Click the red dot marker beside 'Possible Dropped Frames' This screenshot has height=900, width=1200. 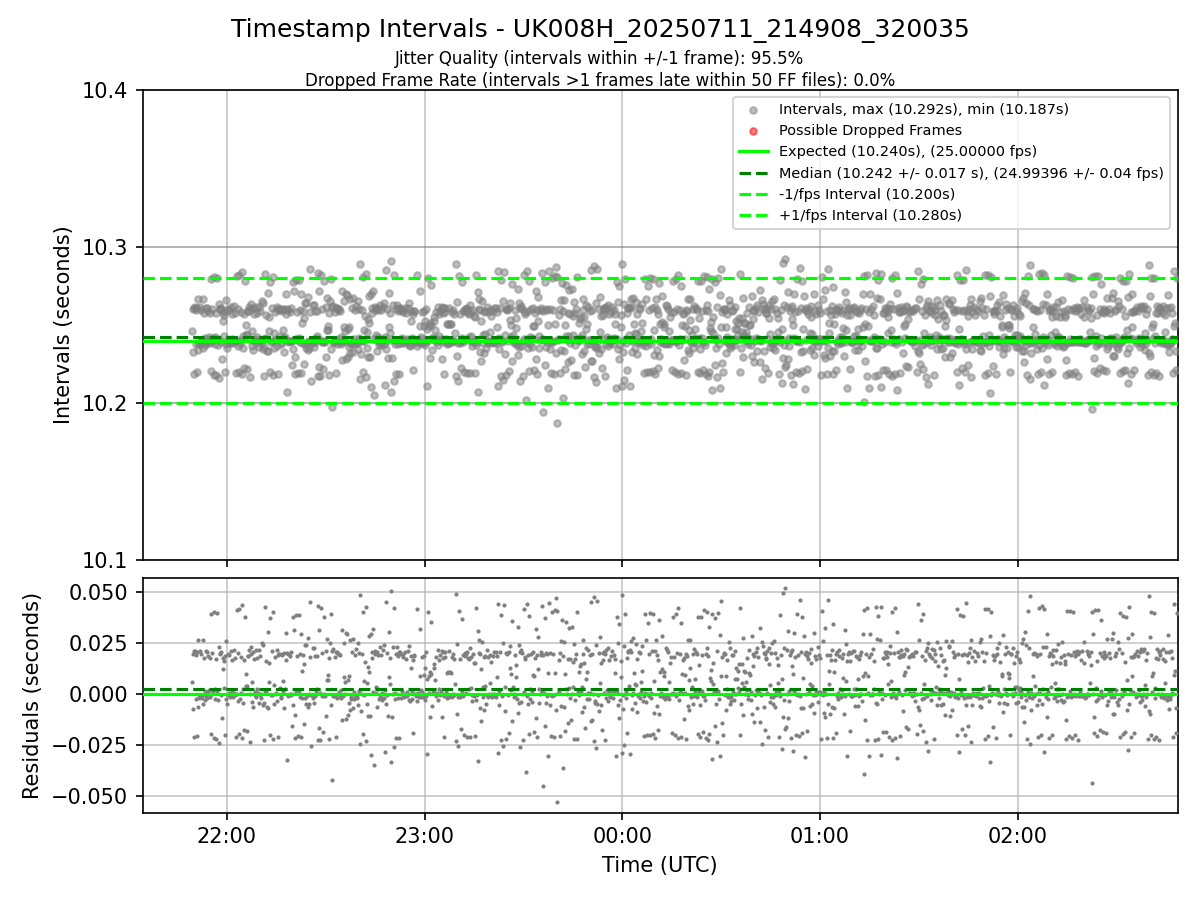point(754,131)
